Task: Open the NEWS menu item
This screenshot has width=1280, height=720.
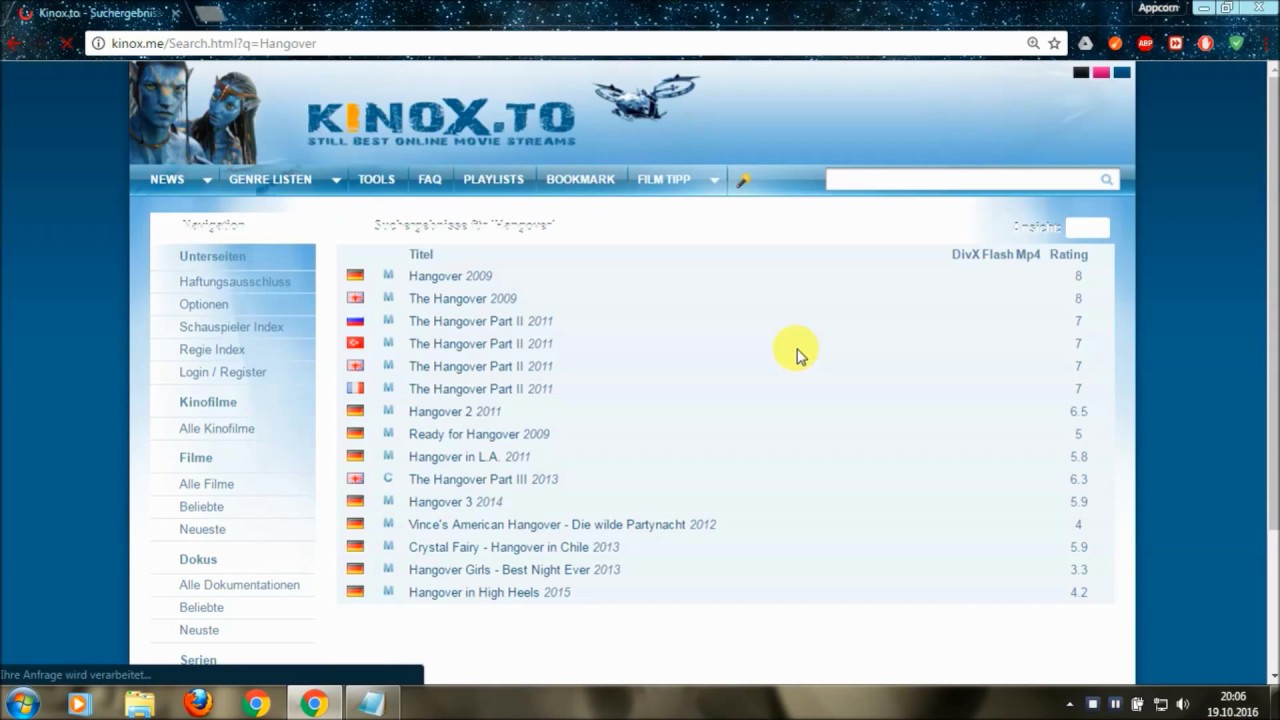Action: click(167, 180)
